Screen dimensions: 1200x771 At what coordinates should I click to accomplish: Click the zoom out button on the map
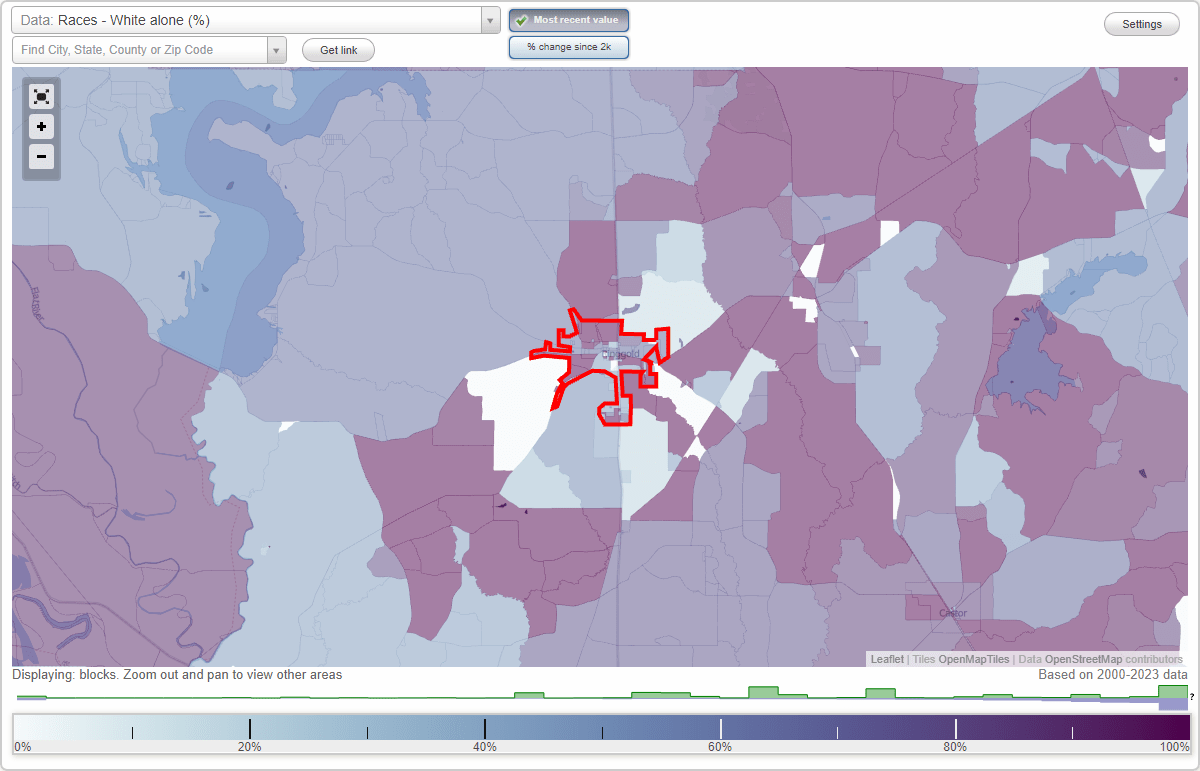[41, 157]
